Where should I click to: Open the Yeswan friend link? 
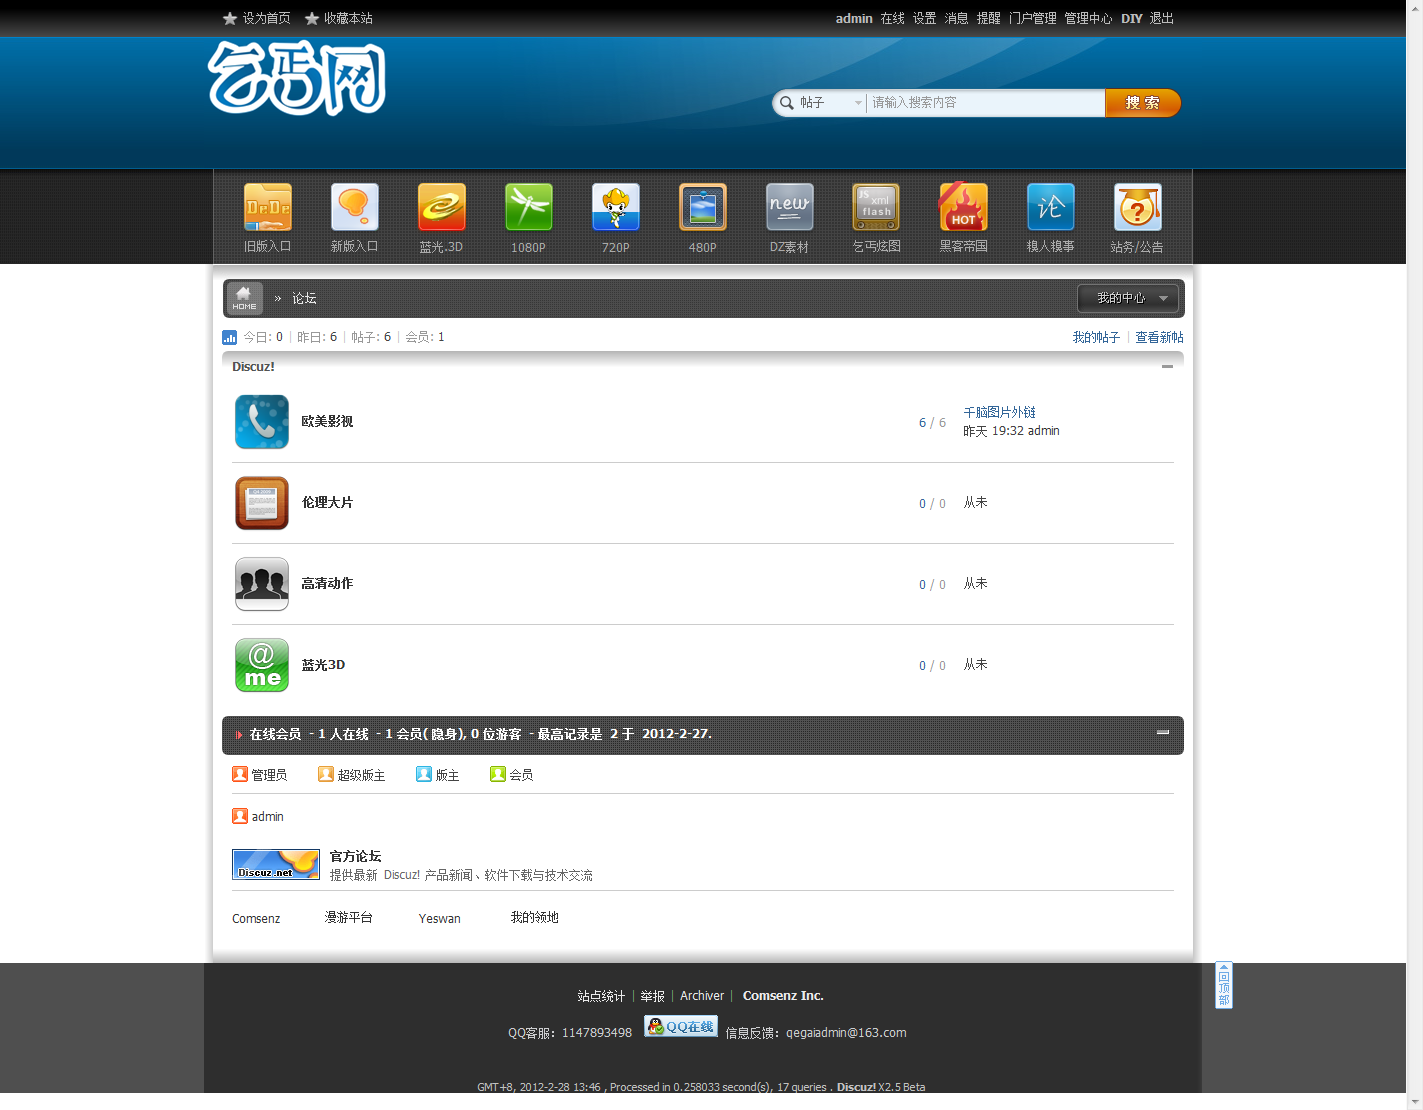(x=440, y=918)
